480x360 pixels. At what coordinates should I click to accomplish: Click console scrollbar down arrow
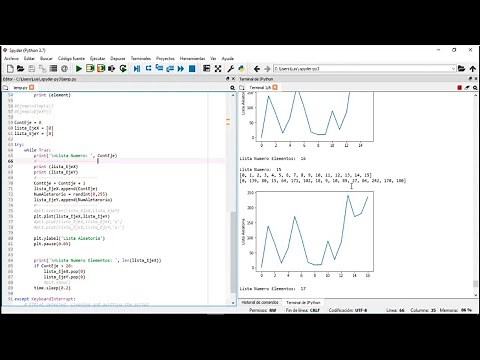pyautogui.click(x=476, y=295)
